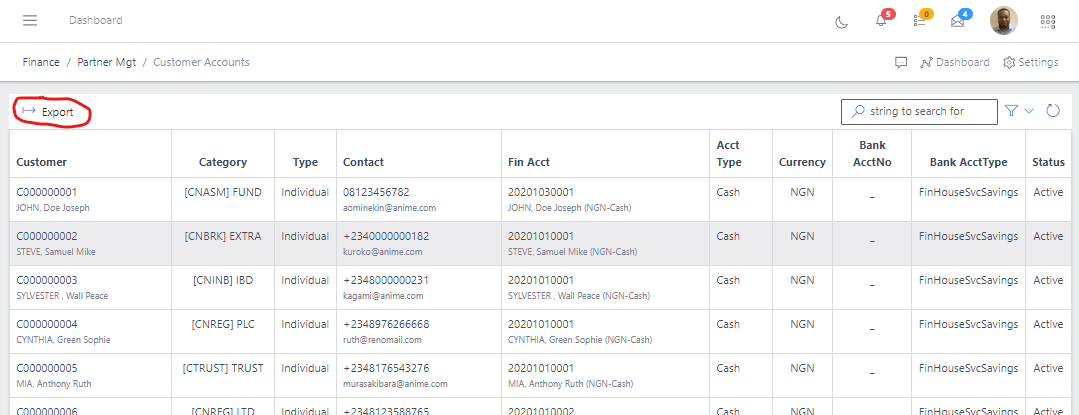The height and width of the screenshot is (415, 1079).
Task: Click MIA, Anthony Ruth (NGN-Cash) text
Action: [x=570, y=384]
